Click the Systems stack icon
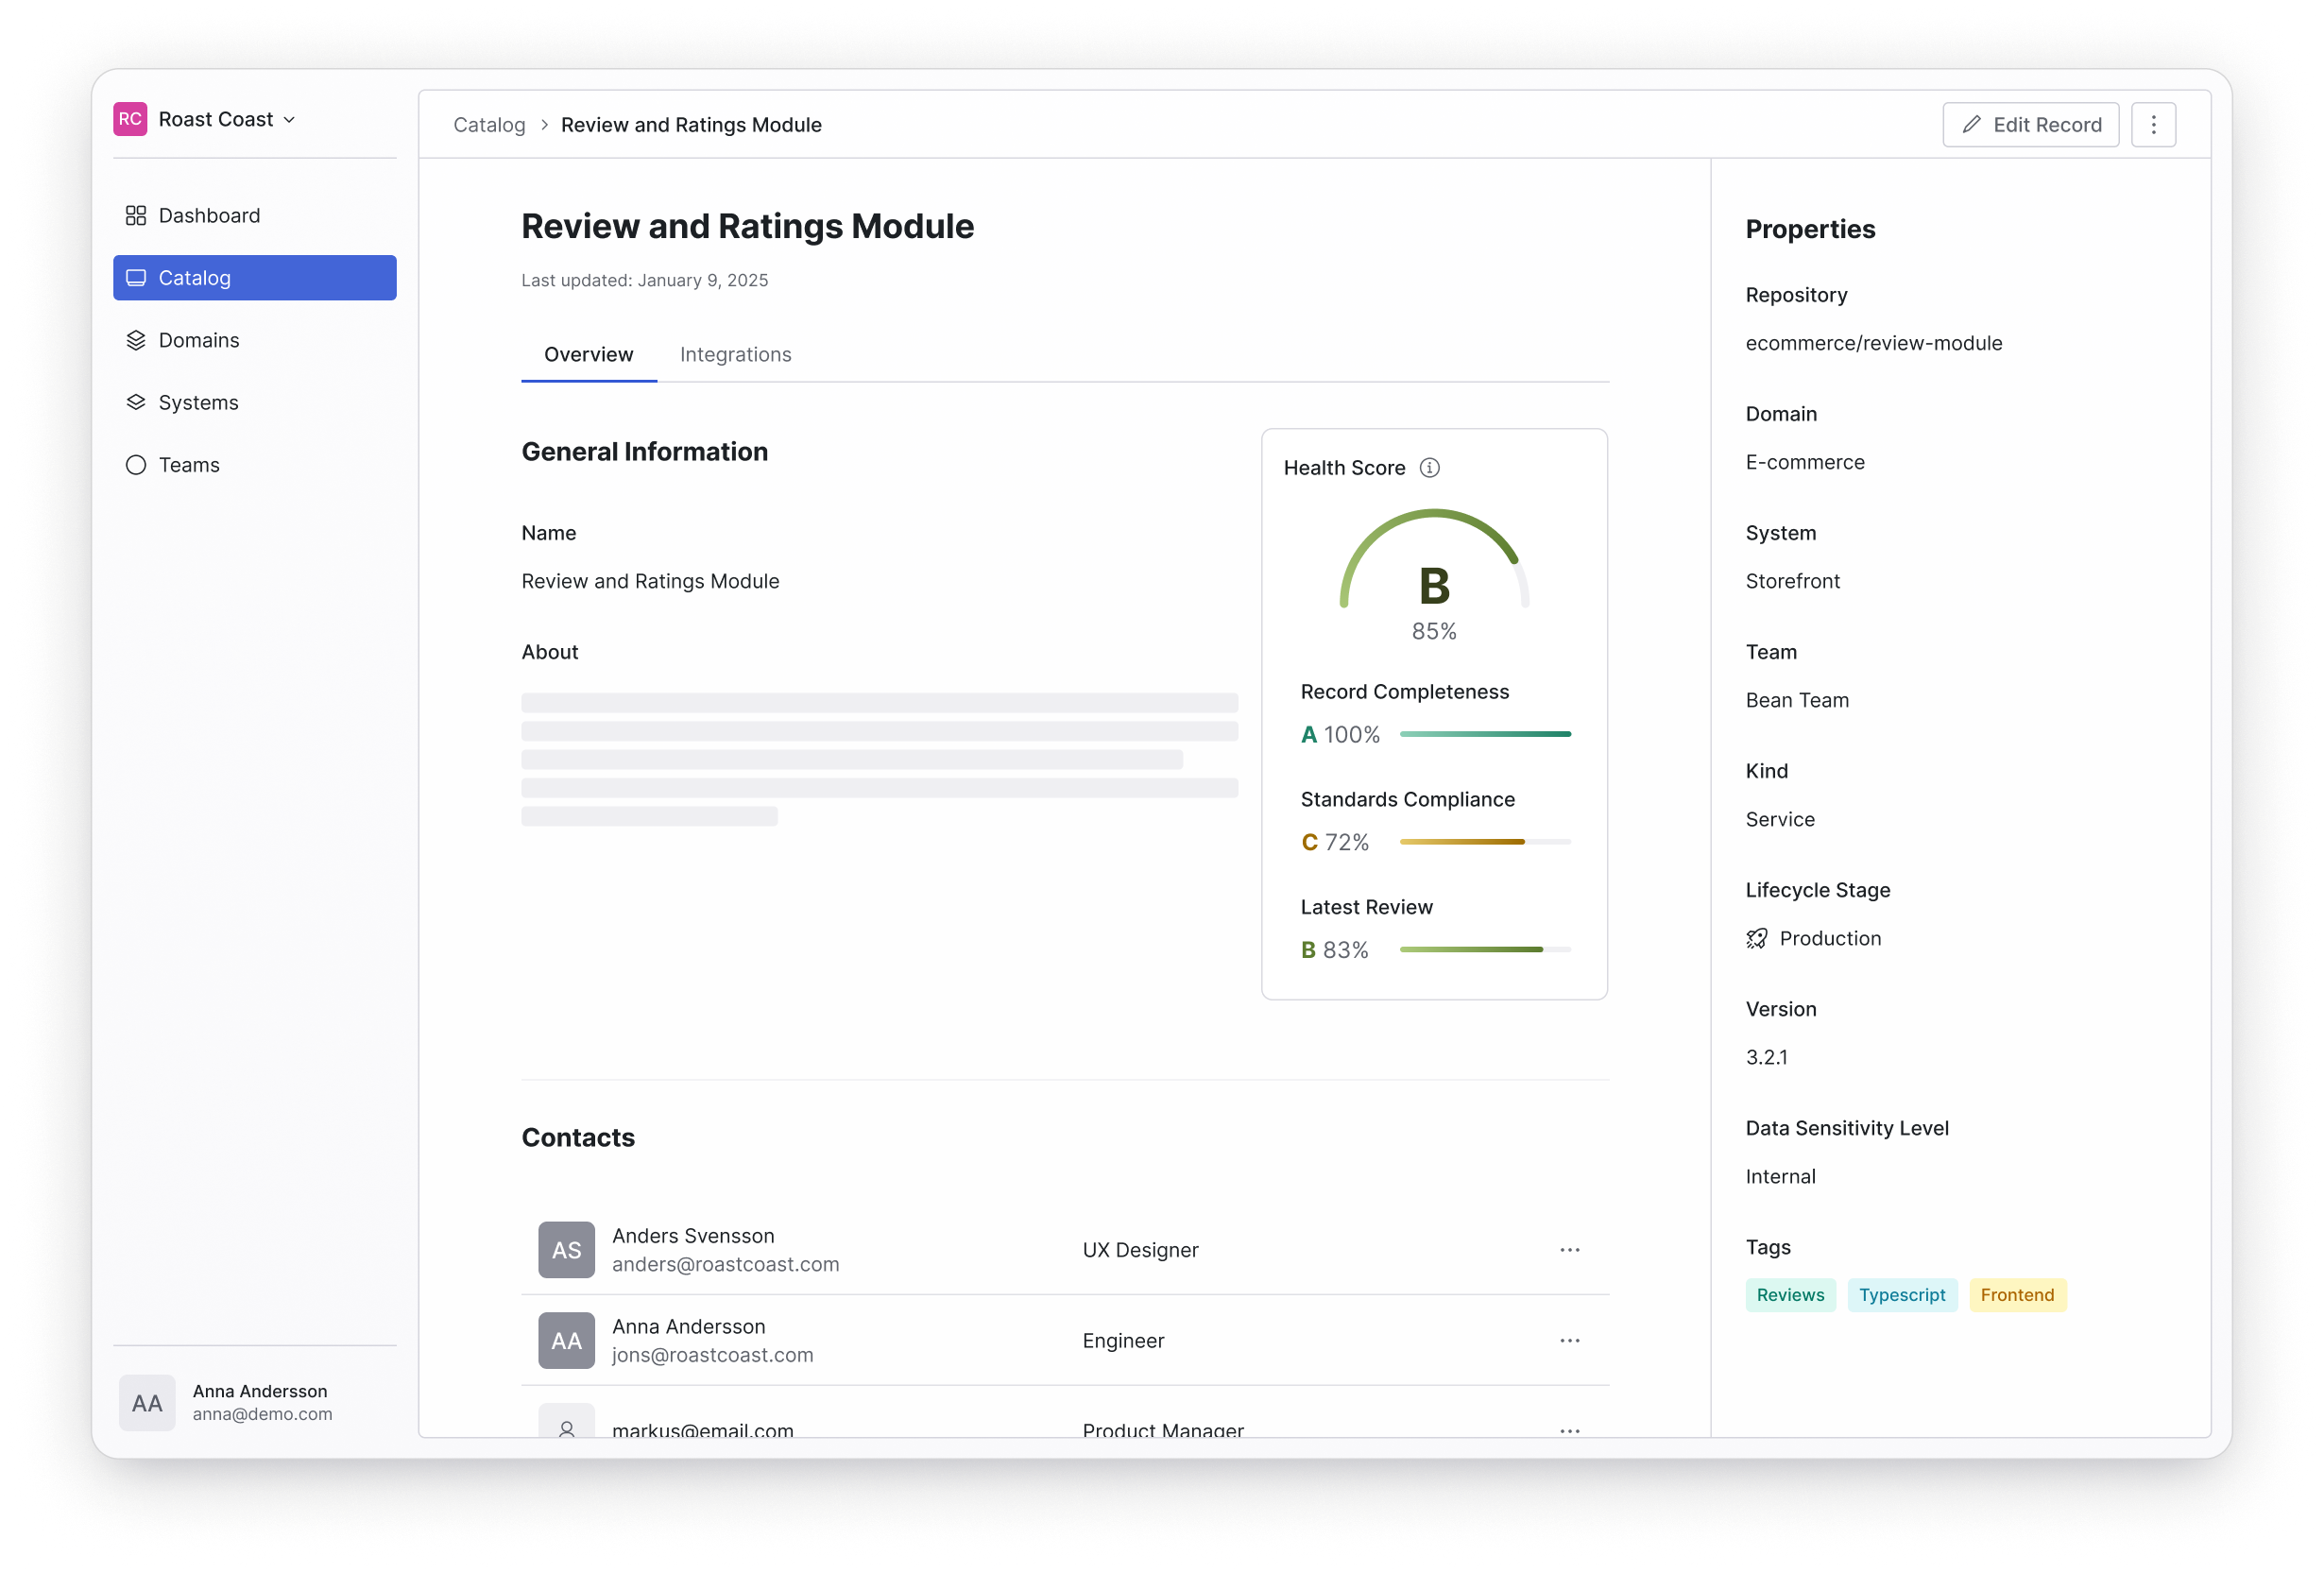The width and height of the screenshot is (2324, 1573). pos(136,402)
